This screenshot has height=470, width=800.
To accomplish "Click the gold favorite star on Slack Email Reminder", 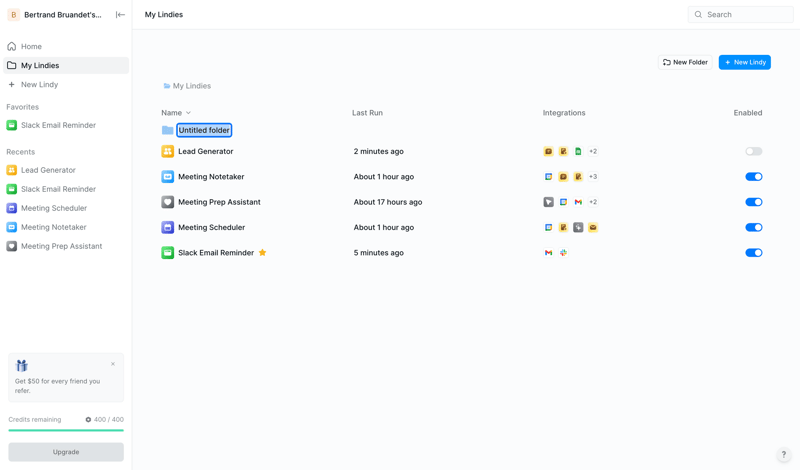I will click(262, 253).
